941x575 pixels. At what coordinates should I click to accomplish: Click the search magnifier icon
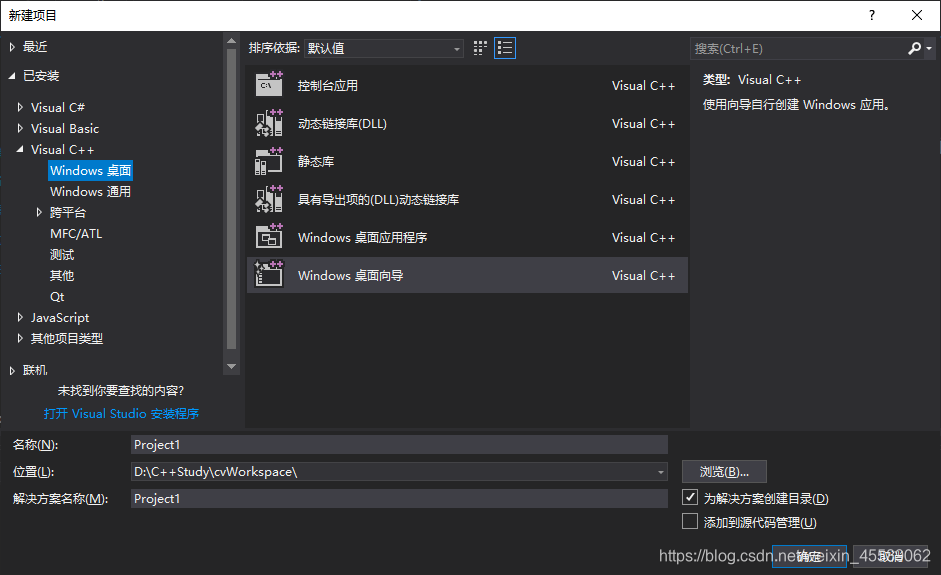914,48
